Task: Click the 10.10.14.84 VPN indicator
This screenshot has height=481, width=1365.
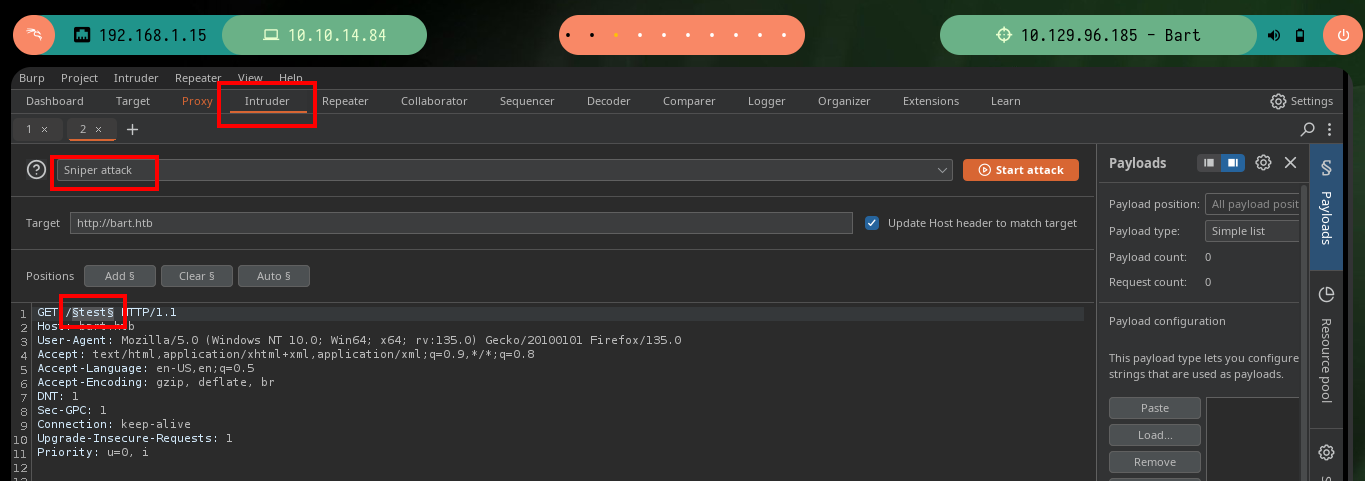Action: point(325,35)
